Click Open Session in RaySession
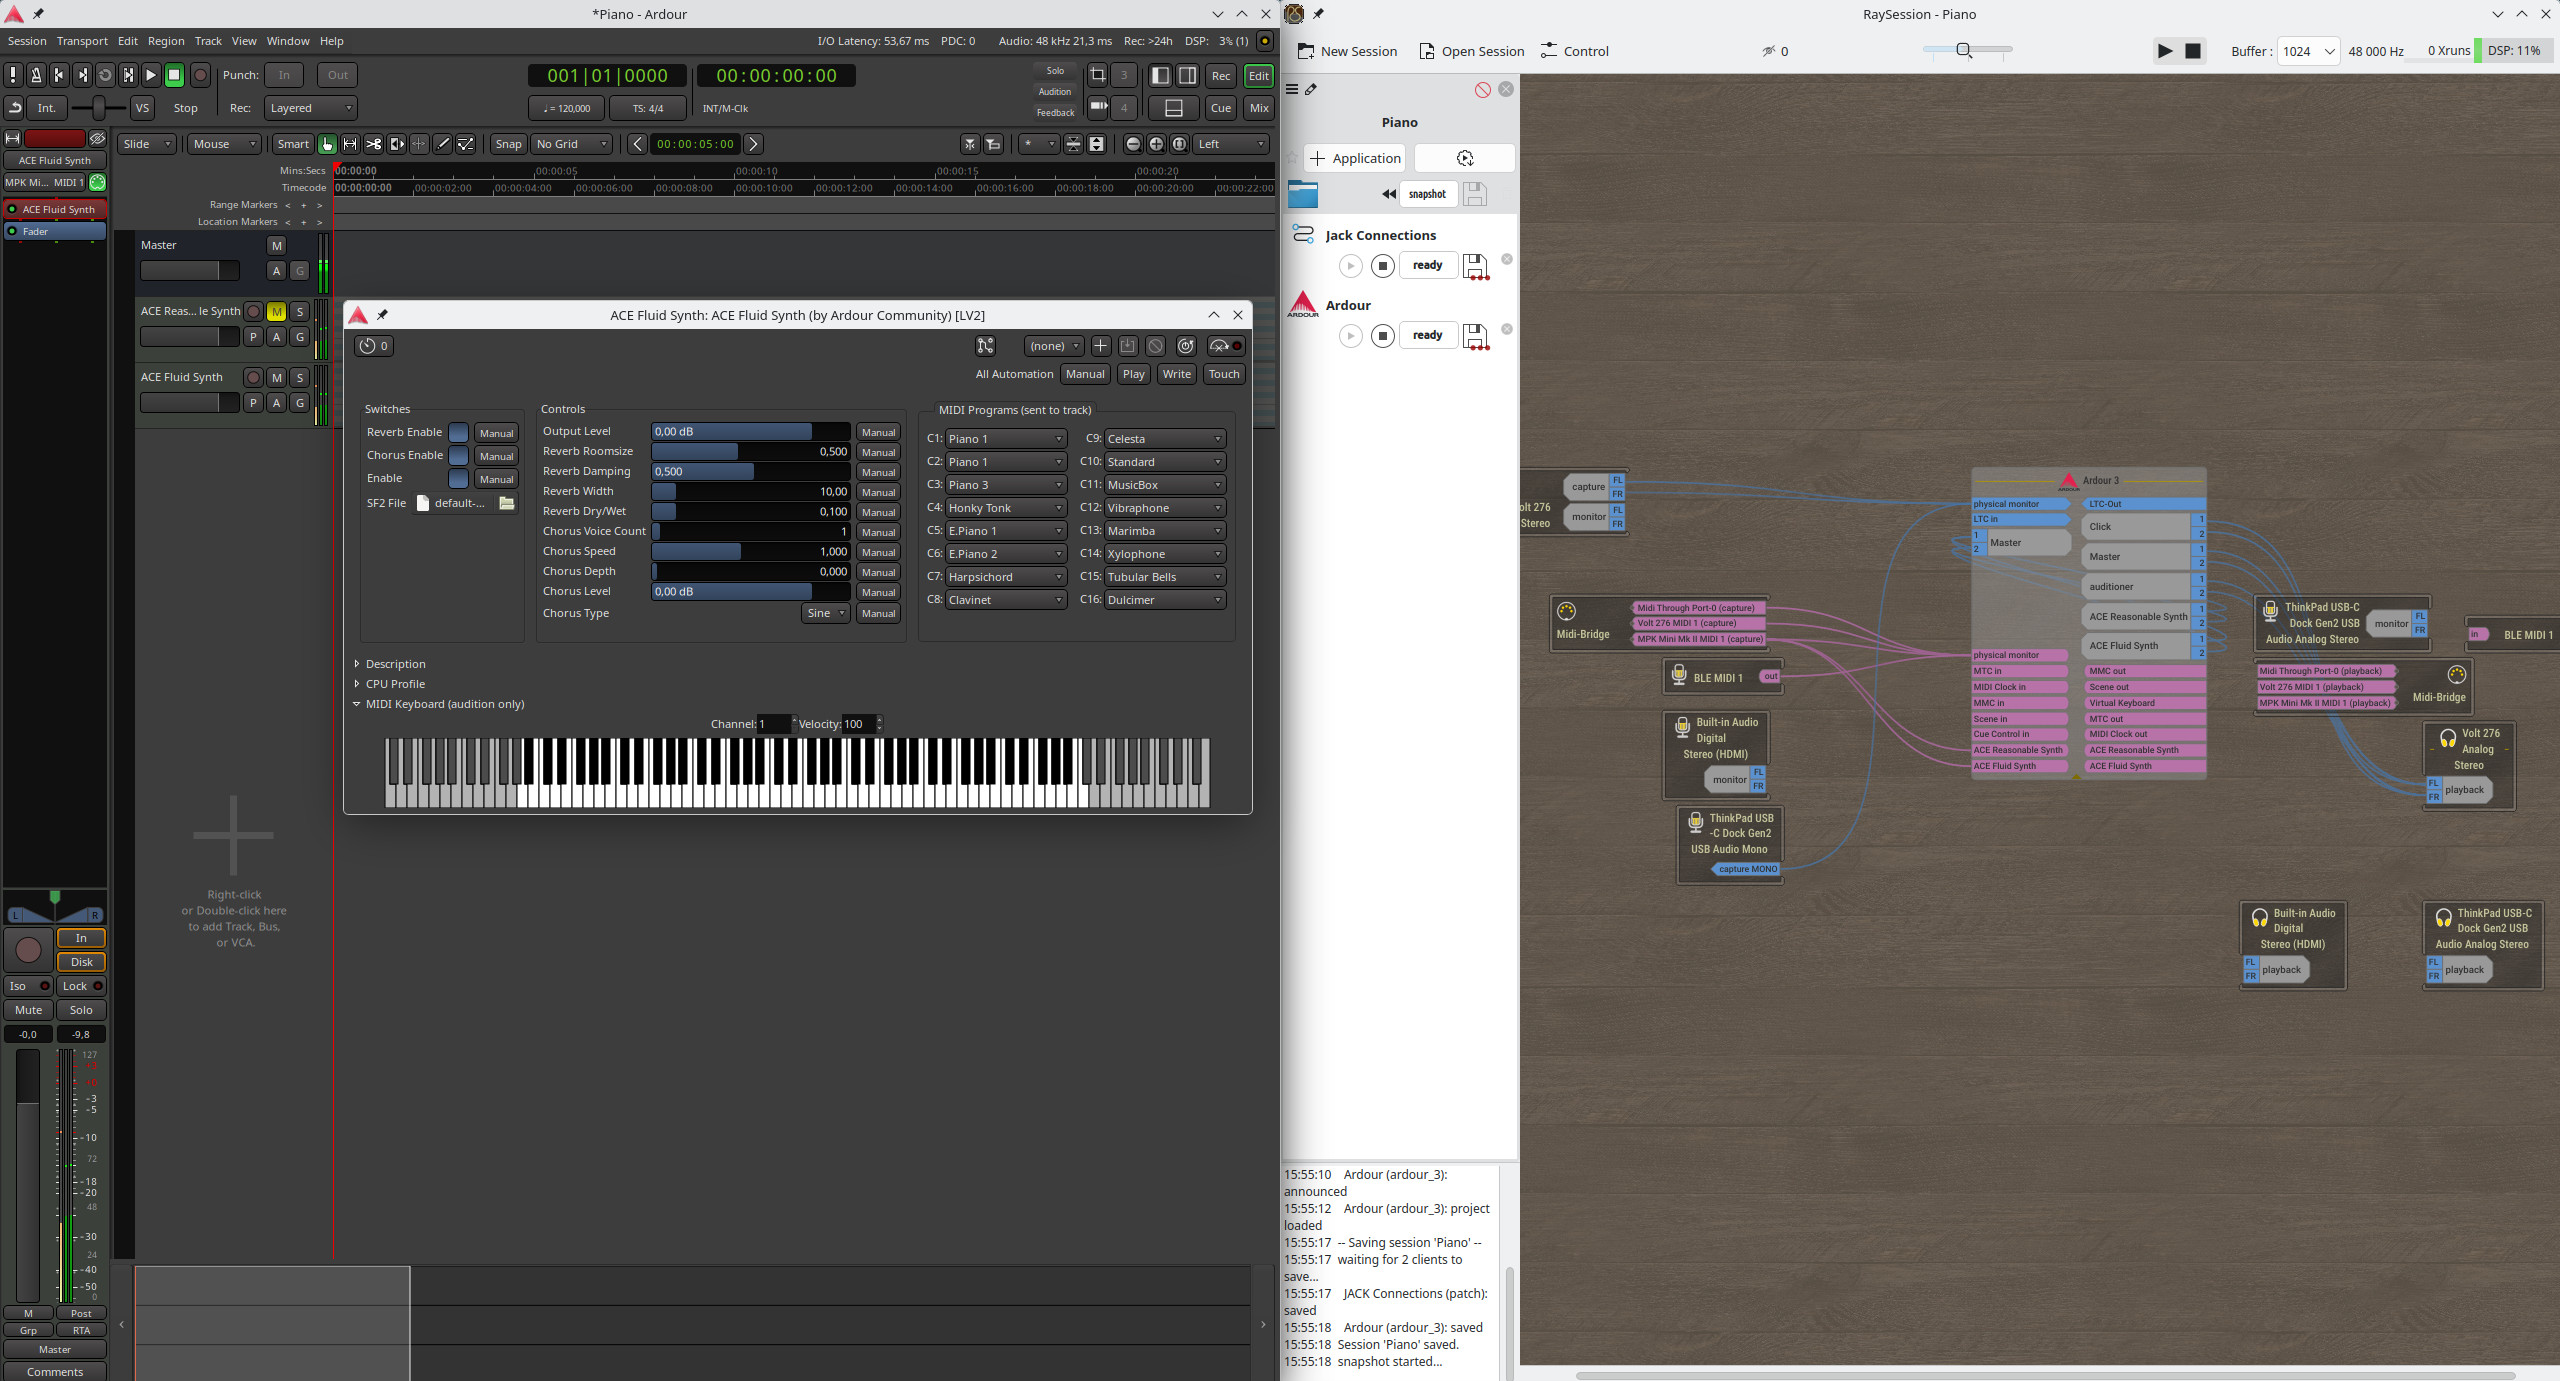This screenshot has height=1381, width=2560. [1472, 51]
